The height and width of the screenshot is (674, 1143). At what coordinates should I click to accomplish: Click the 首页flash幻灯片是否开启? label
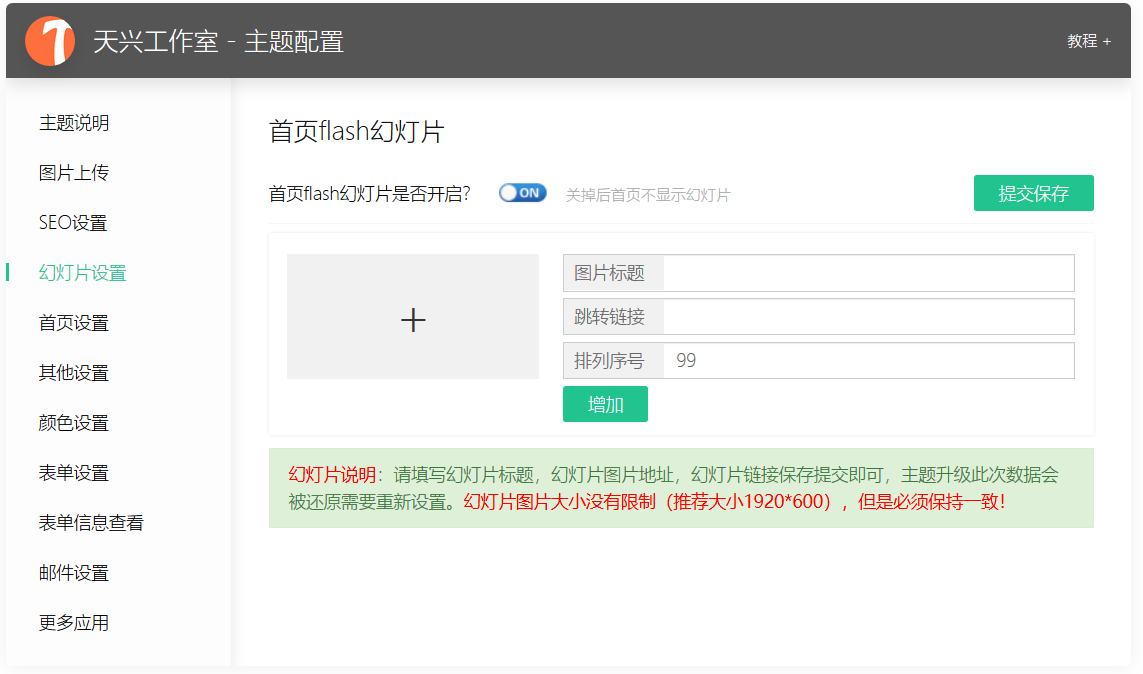click(x=370, y=194)
